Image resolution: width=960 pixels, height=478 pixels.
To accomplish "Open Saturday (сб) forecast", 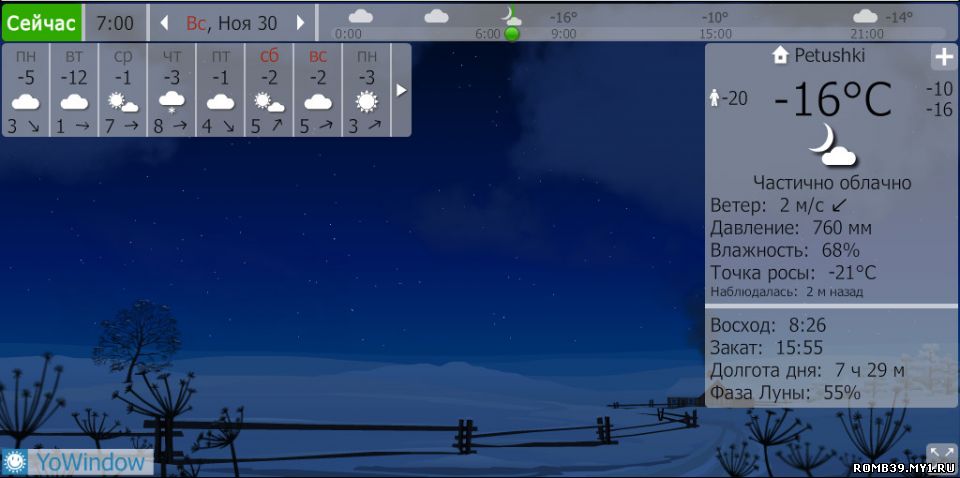I will click(x=269, y=90).
